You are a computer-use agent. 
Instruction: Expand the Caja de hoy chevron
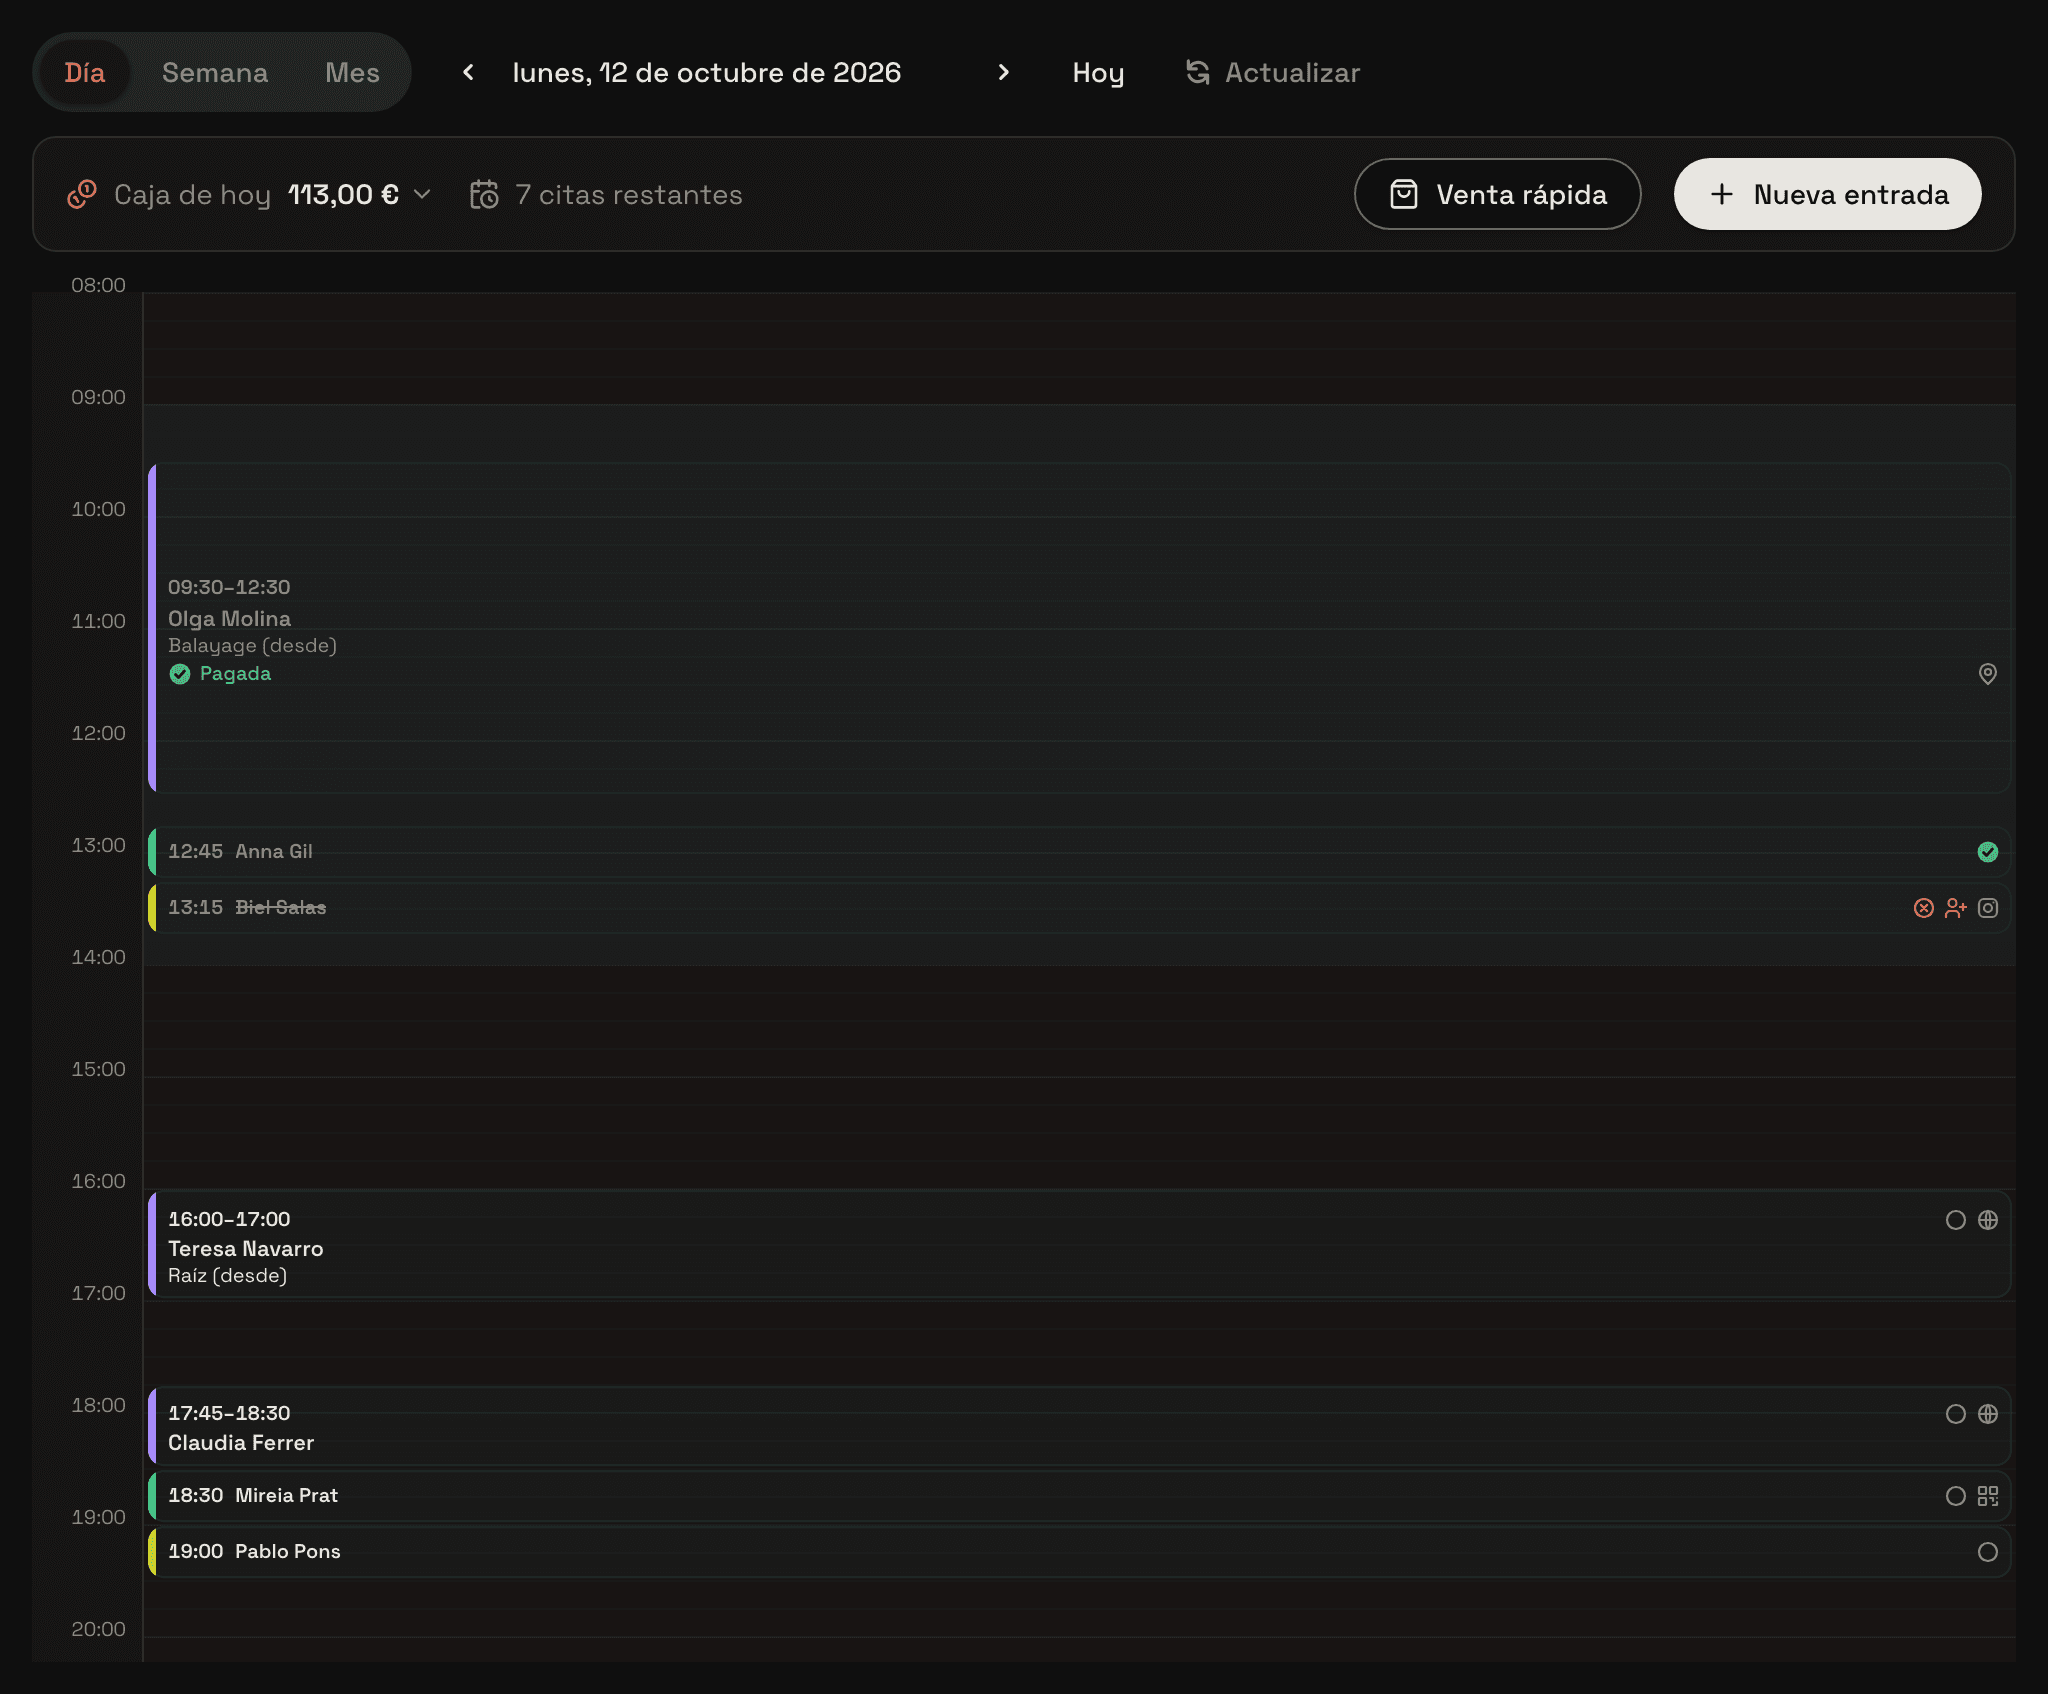point(422,194)
